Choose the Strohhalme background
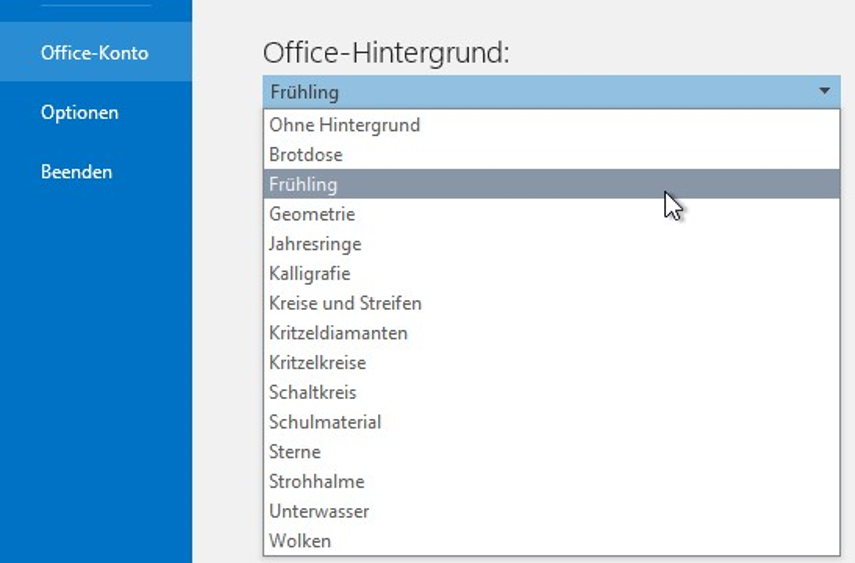 (x=551, y=482)
